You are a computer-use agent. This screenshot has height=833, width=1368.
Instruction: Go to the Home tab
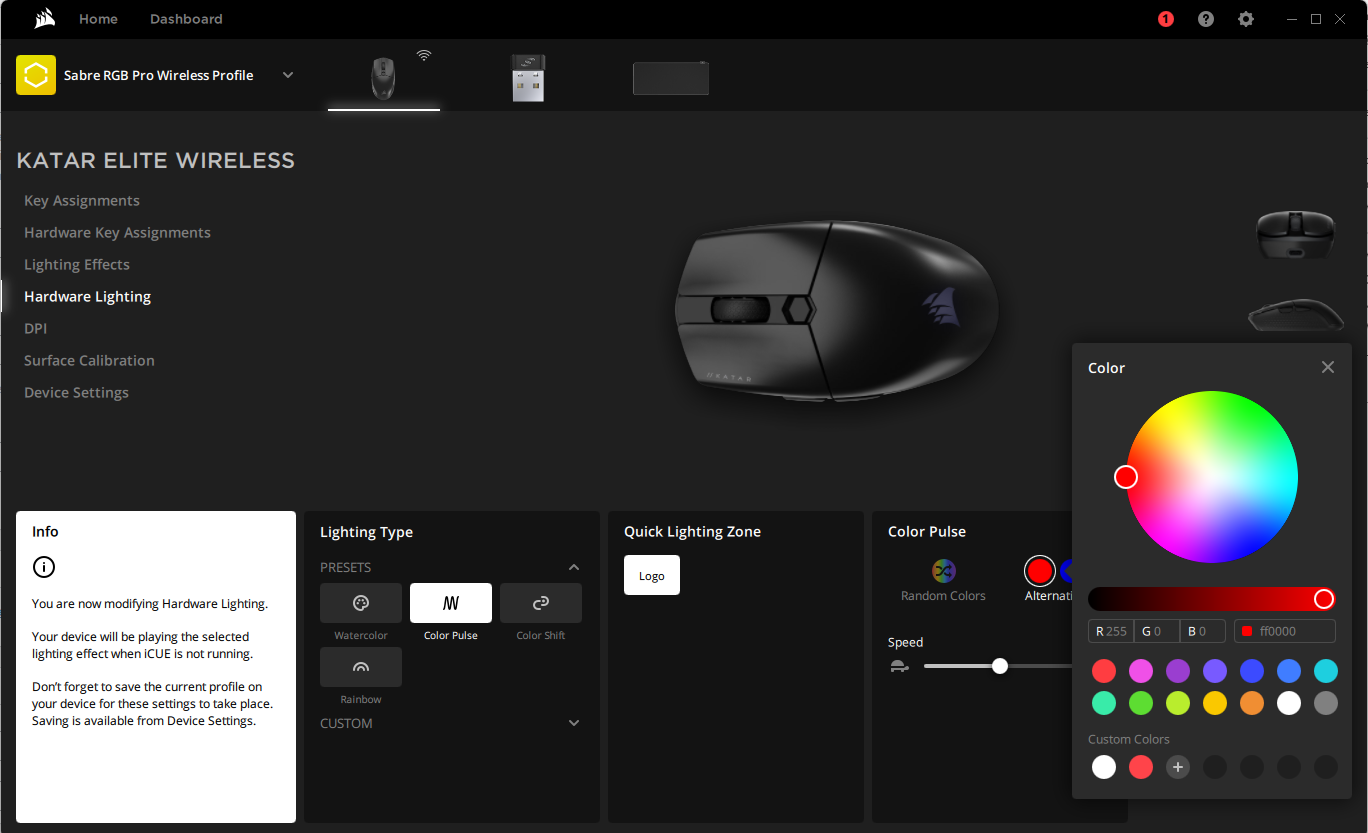coord(98,19)
